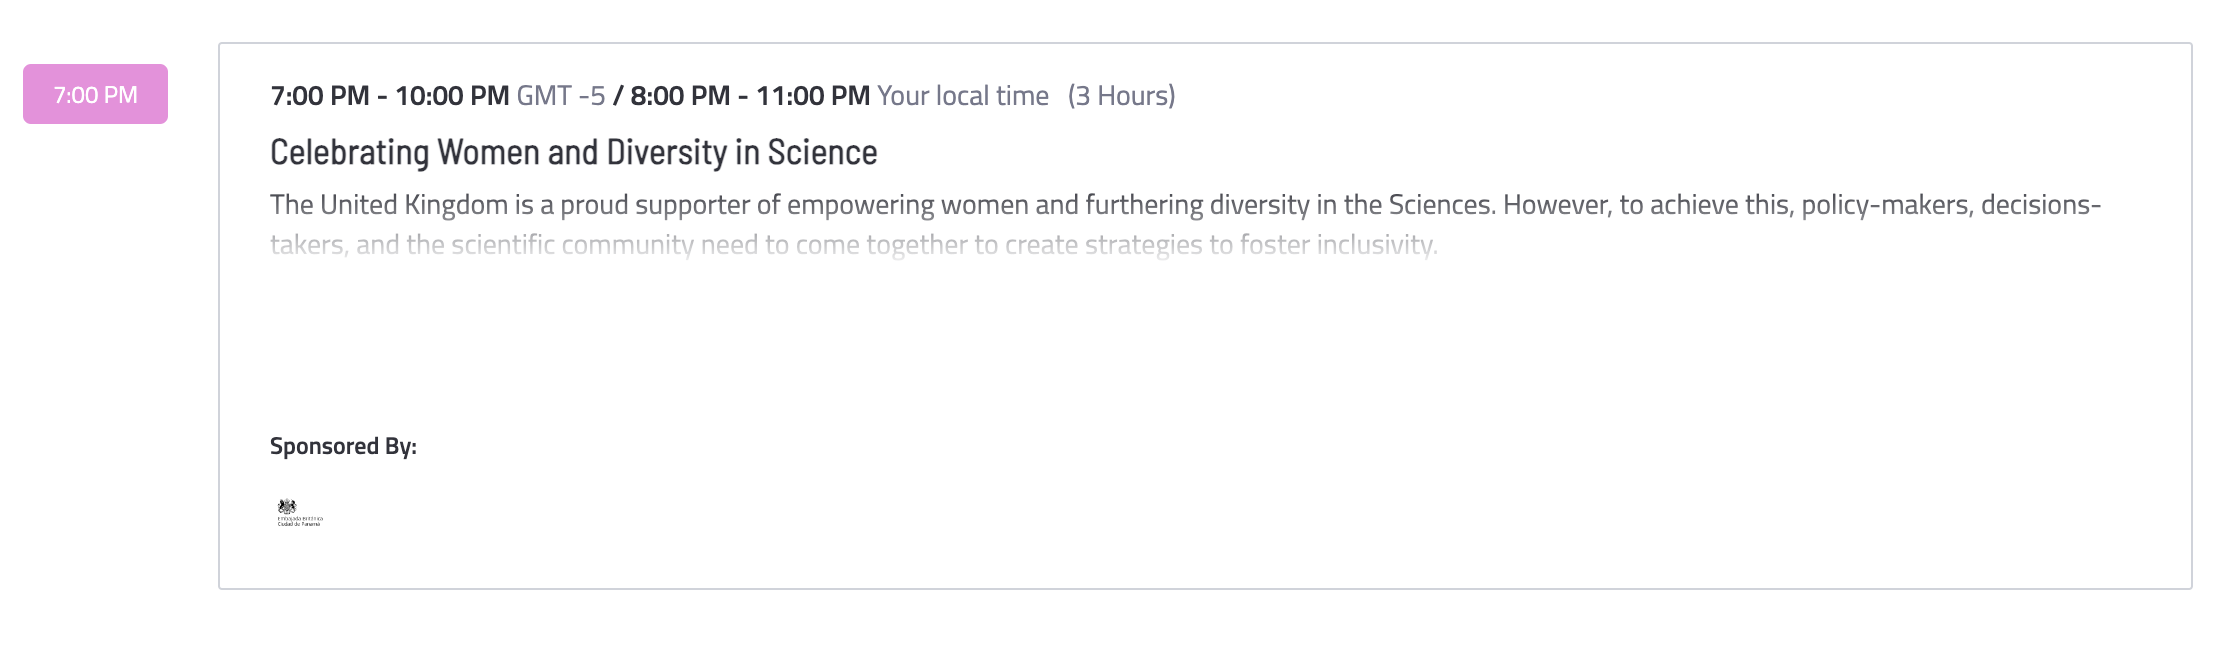Click the (3 Hours) duration text

coord(1121,96)
